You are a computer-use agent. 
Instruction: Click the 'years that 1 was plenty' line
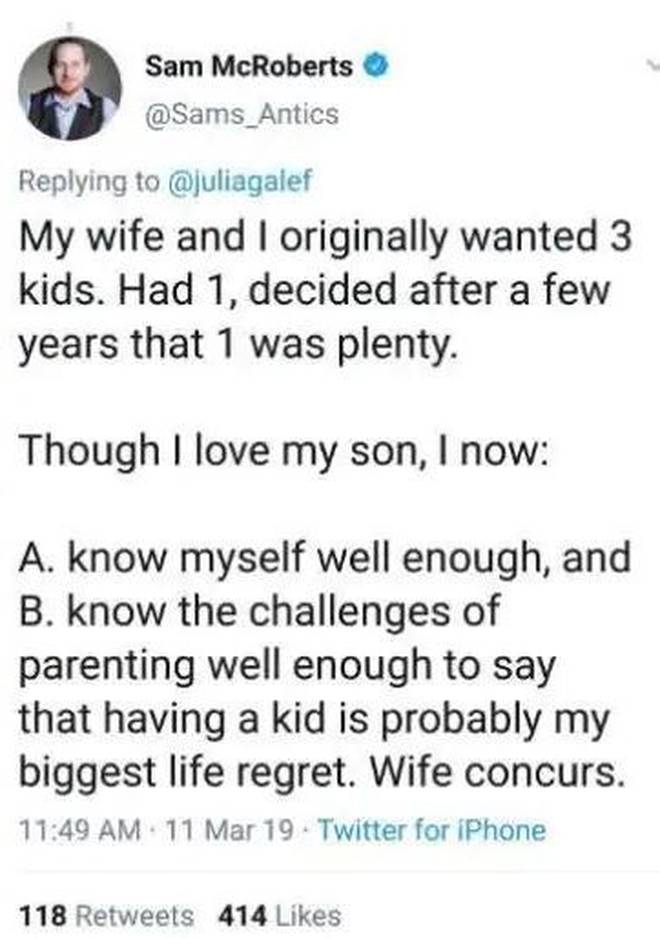pyautogui.click(x=239, y=346)
